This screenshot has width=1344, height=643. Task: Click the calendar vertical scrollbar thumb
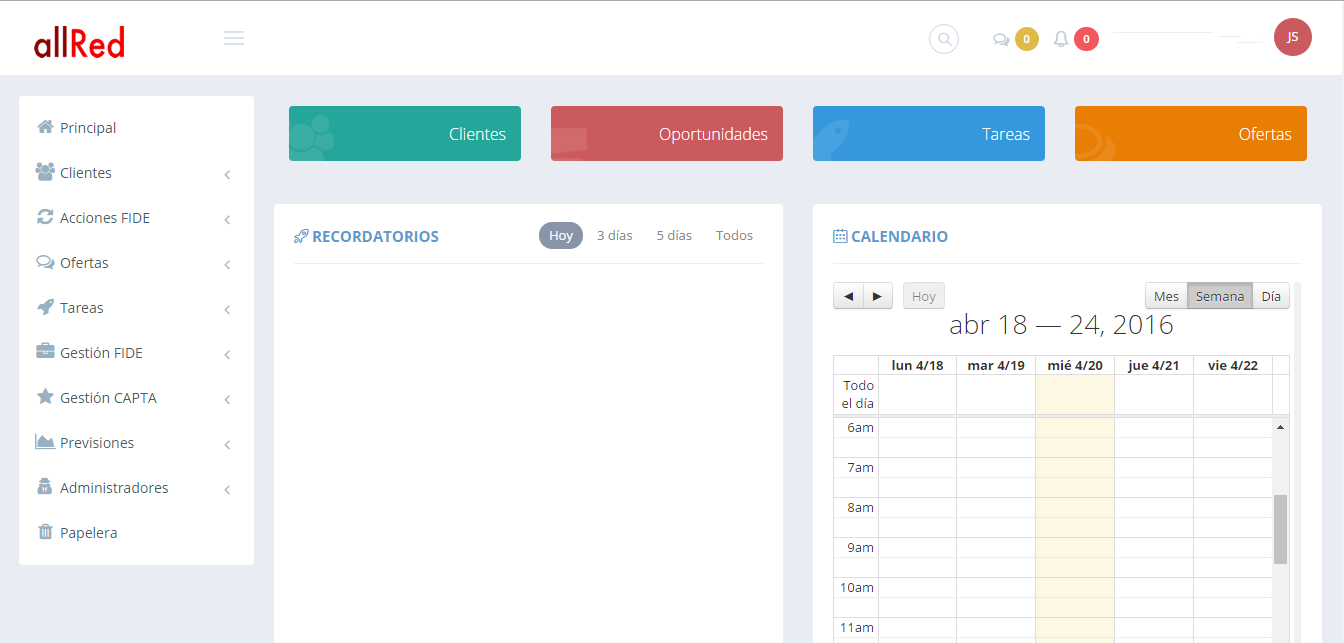tap(1280, 529)
